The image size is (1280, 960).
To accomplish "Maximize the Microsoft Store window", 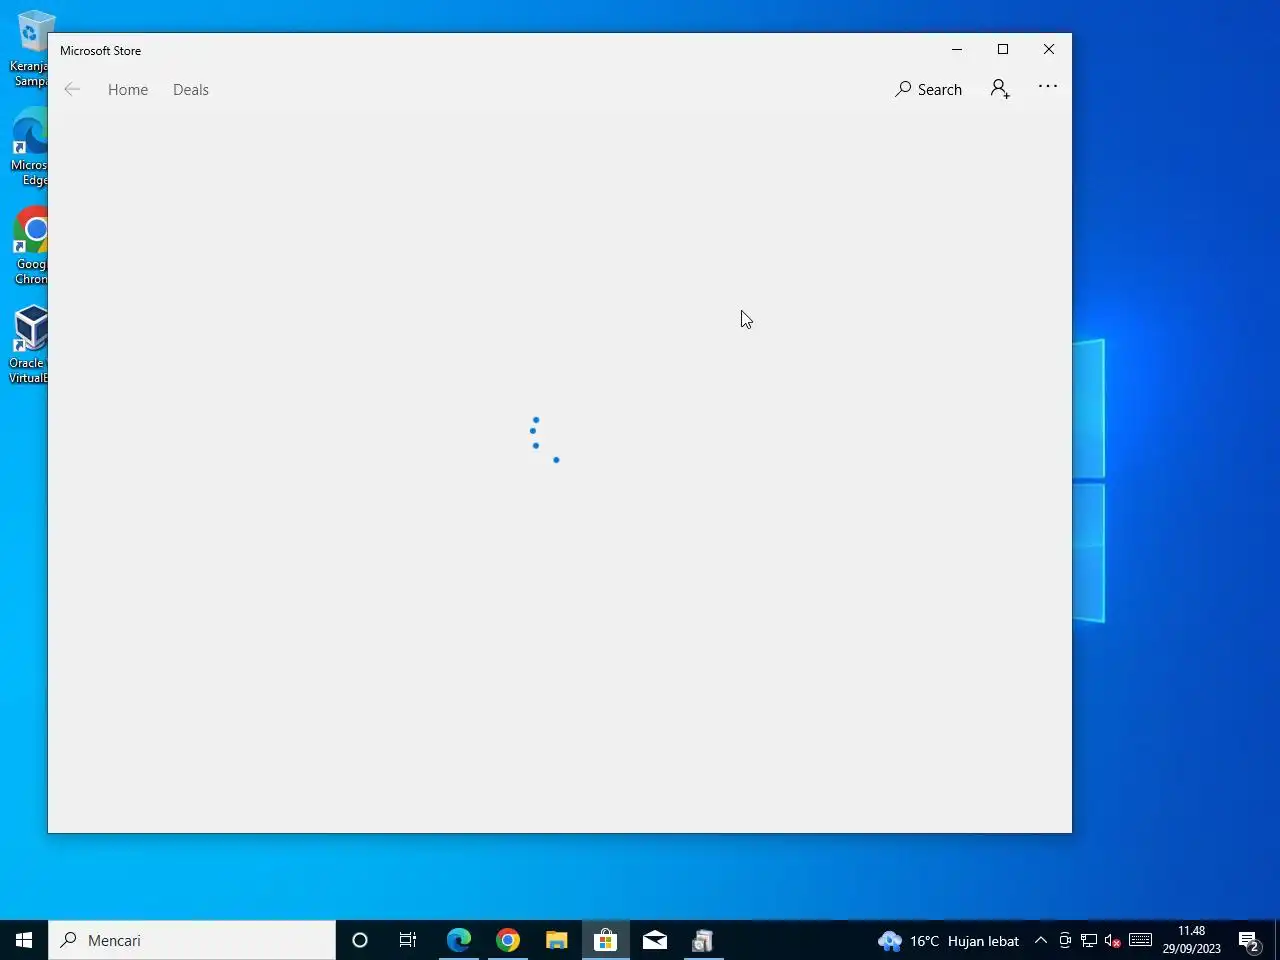I will pyautogui.click(x=1003, y=49).
